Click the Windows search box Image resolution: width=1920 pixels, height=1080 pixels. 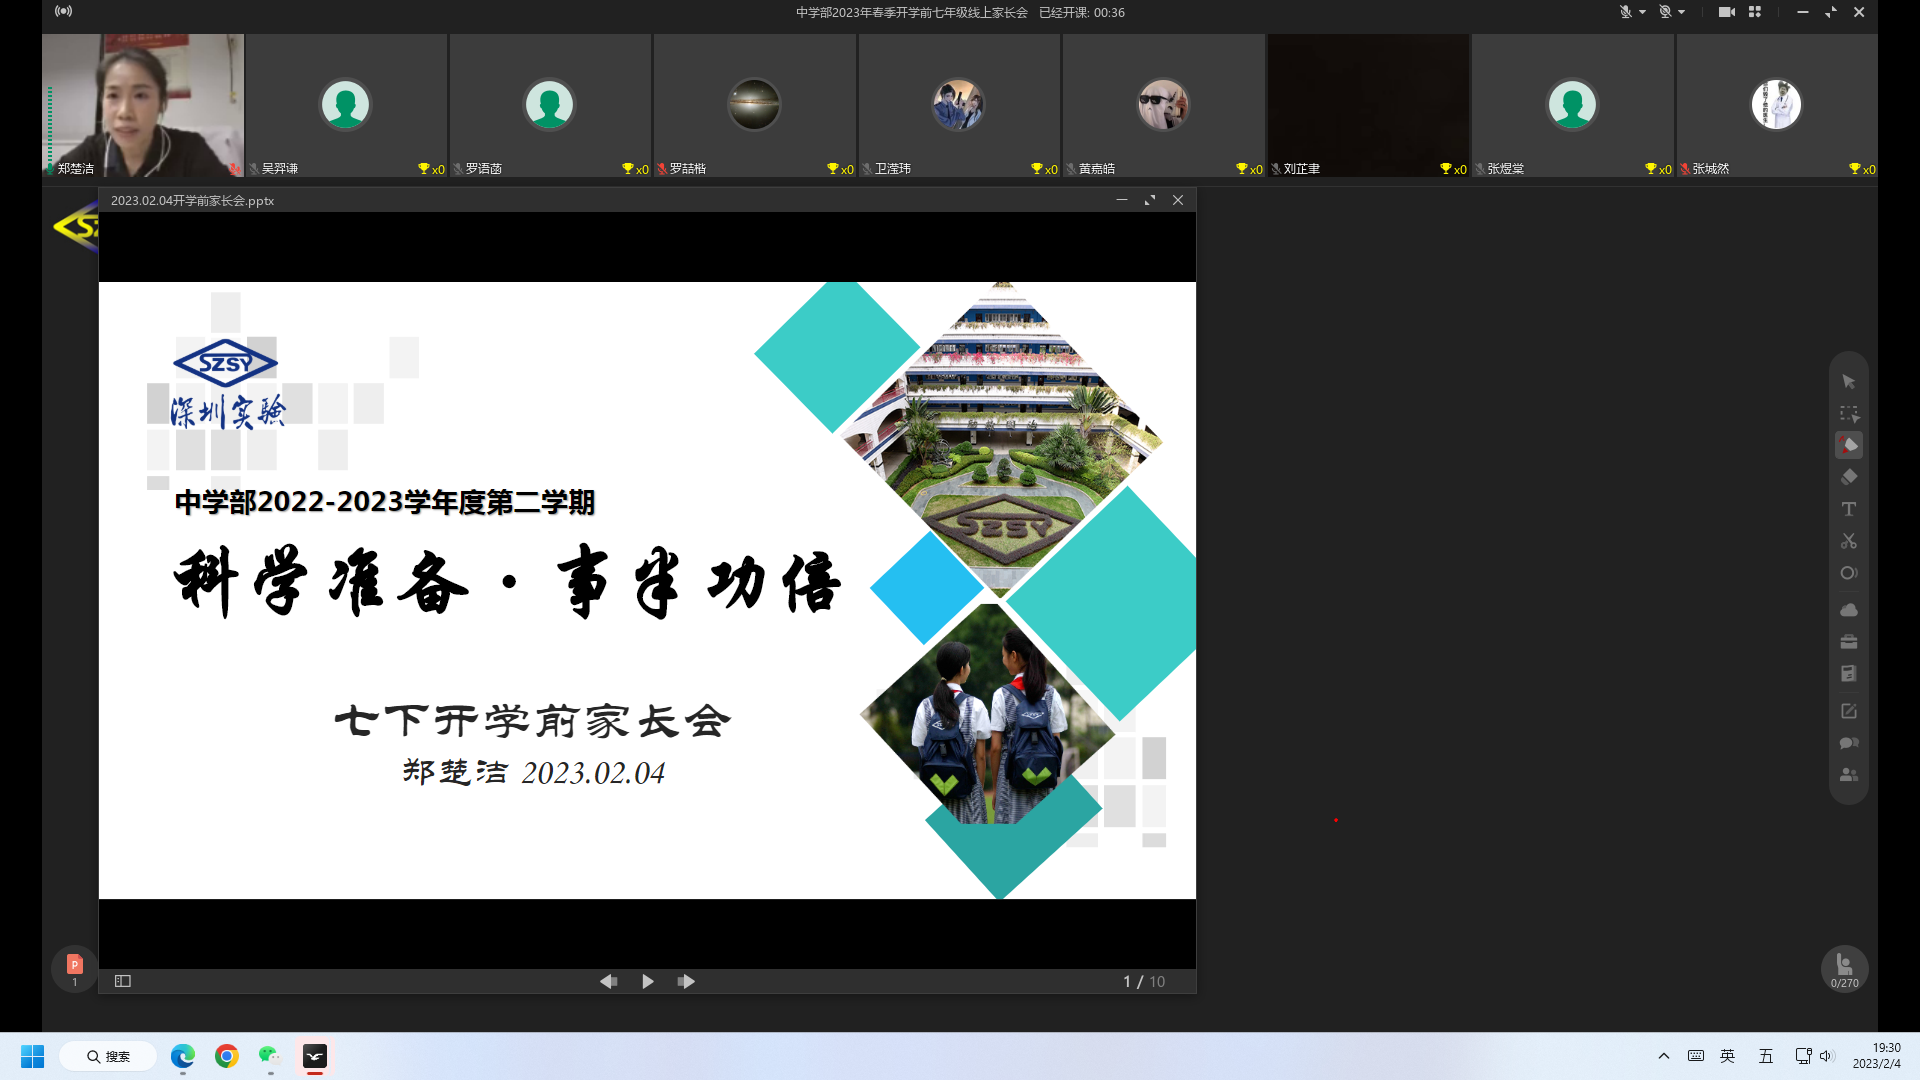pos(108,1056)
